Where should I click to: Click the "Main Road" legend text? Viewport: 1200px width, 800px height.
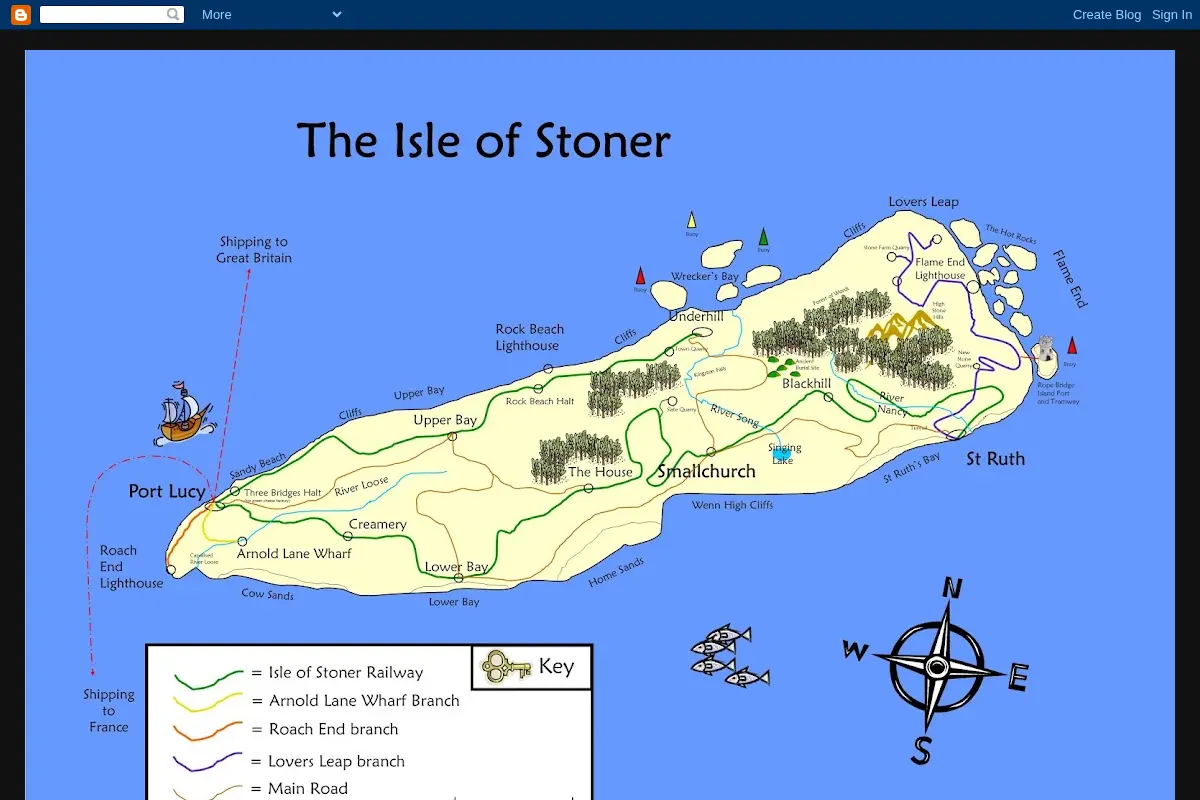(308, 789)
